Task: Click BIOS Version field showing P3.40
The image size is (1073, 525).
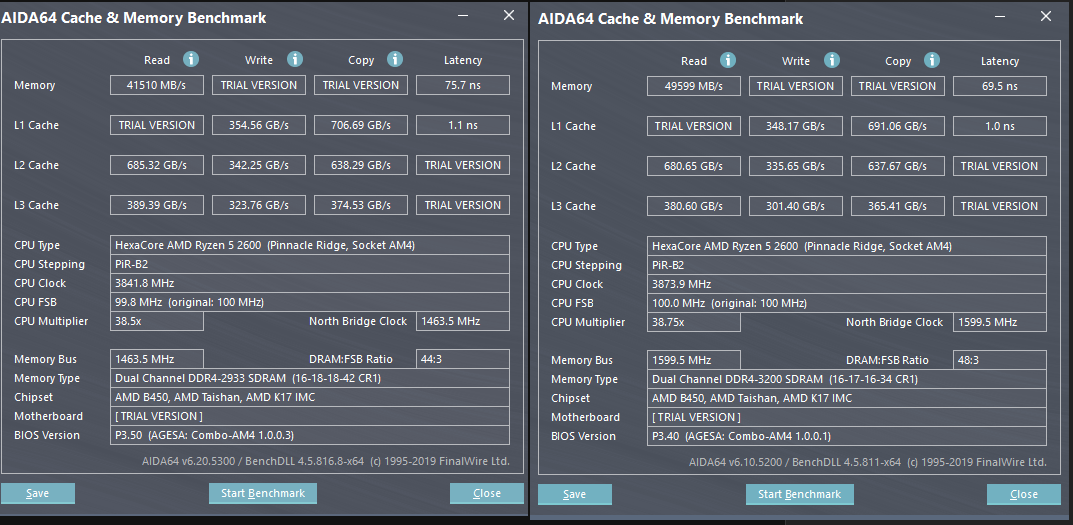Action: [846, 436]
